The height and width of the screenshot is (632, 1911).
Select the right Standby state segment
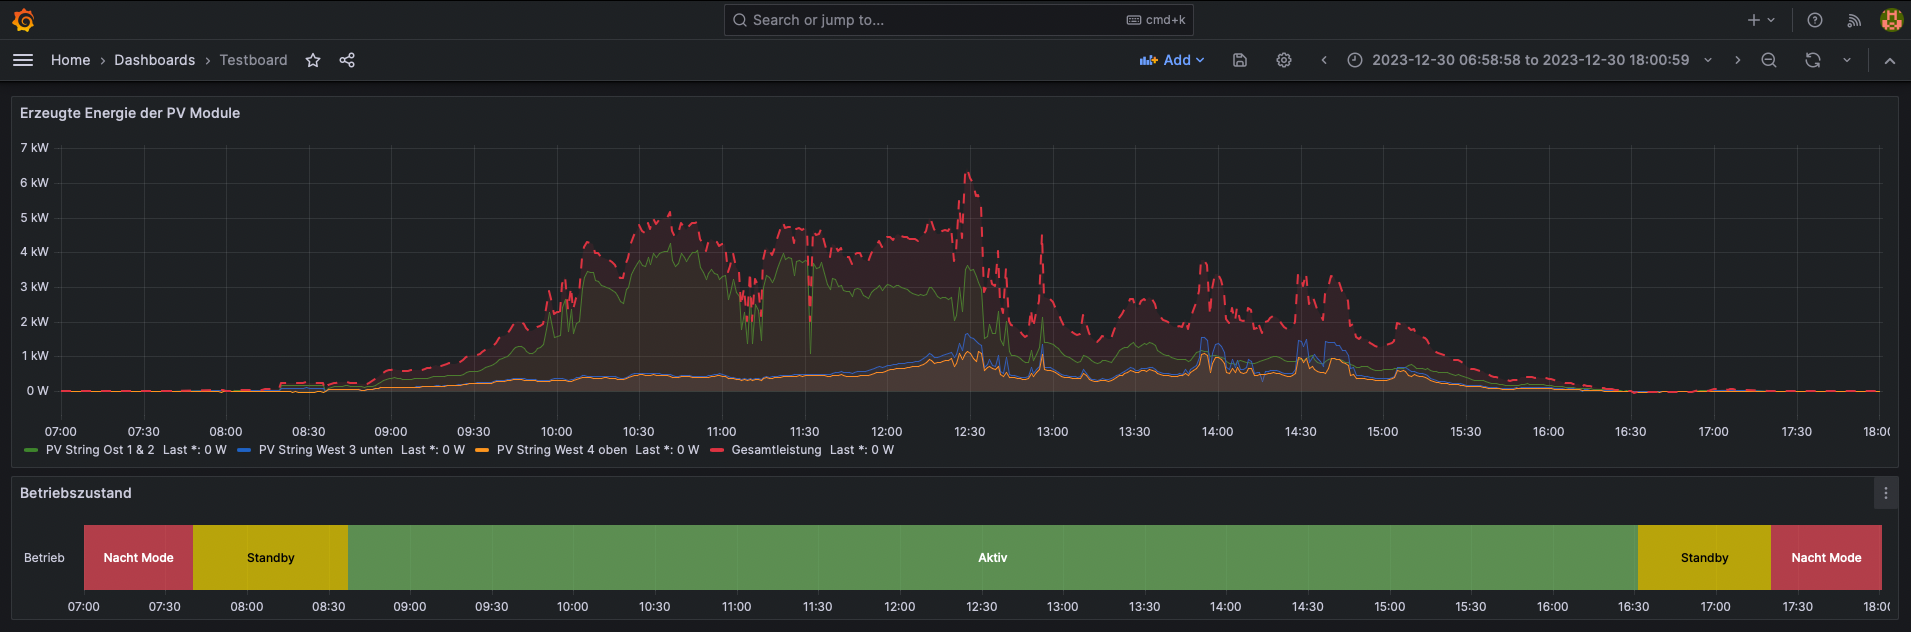click(1705, 557)
